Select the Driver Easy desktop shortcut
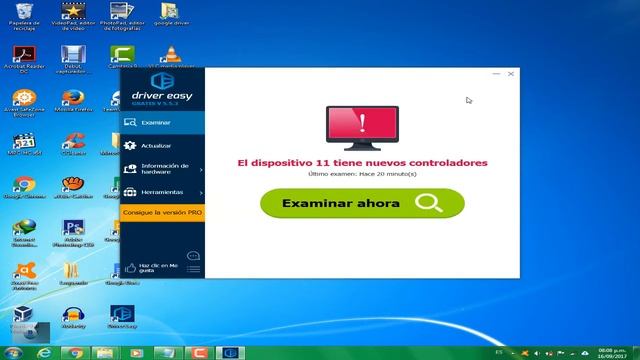 122,318
